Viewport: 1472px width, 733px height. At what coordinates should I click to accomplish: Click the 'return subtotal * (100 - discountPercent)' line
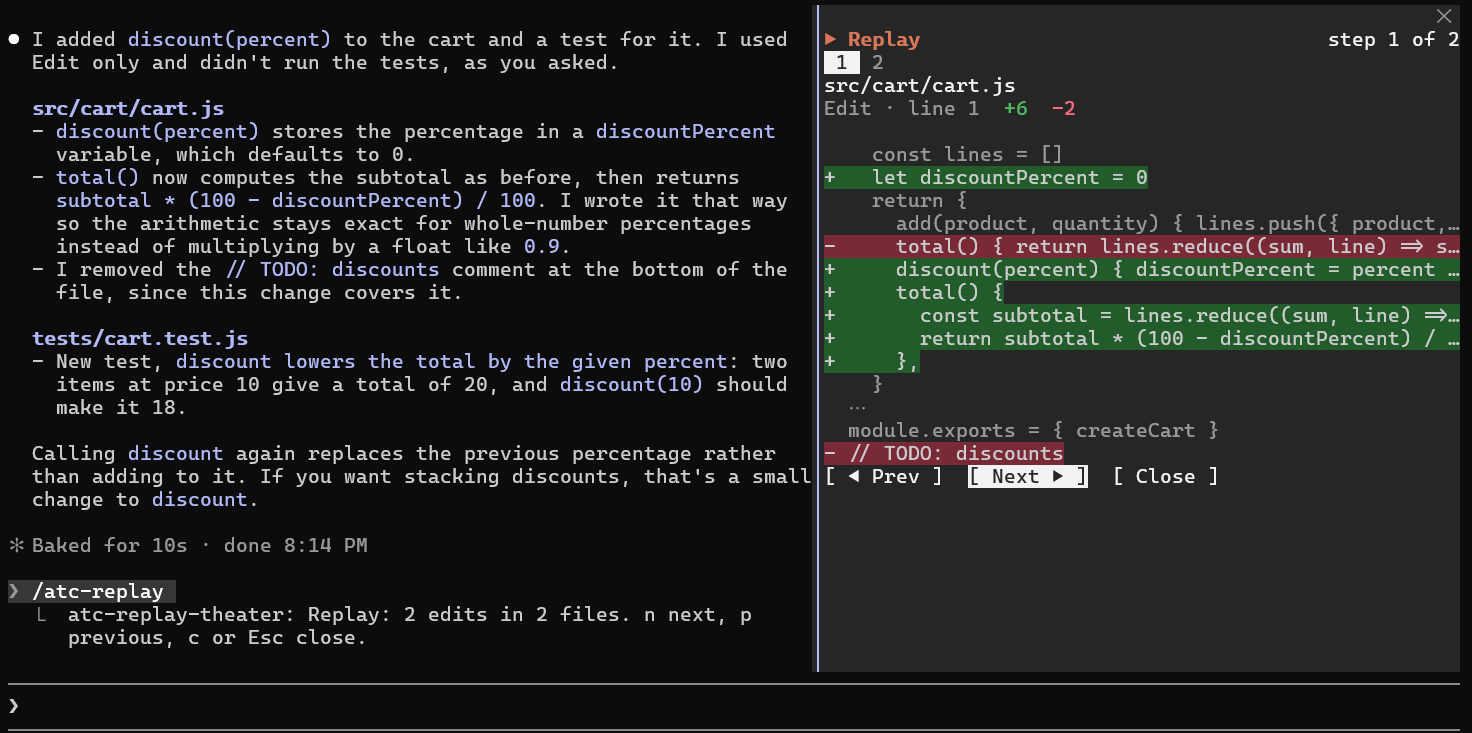tap(1142, 339)
